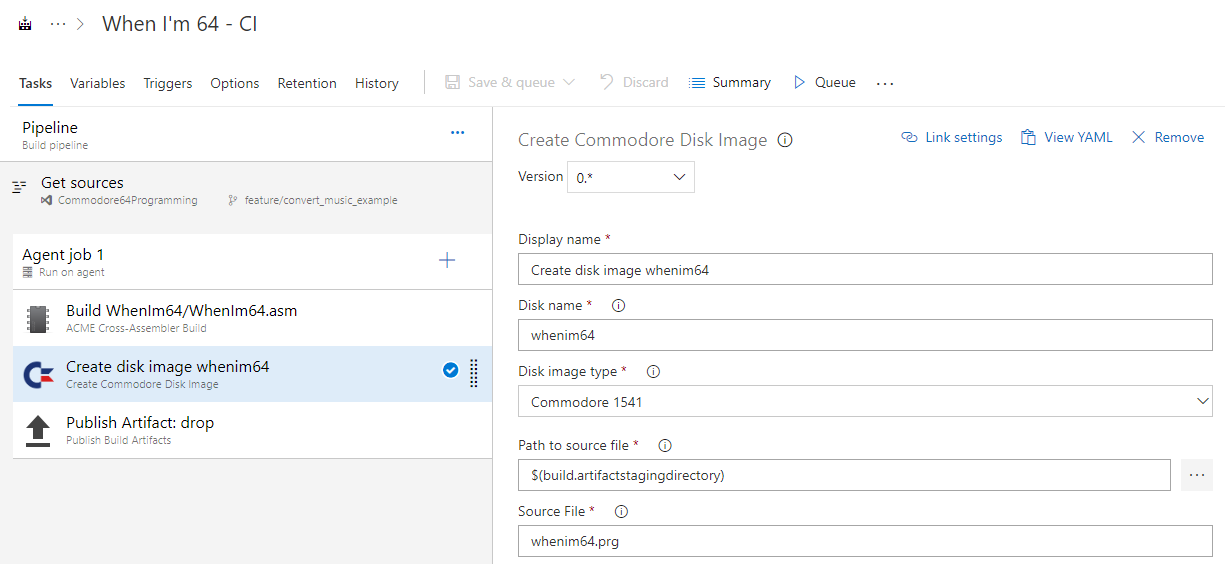The image size is (1225, 564).
Task: Click the info icon next to Disk image type
Action: (x=654, y=372)
